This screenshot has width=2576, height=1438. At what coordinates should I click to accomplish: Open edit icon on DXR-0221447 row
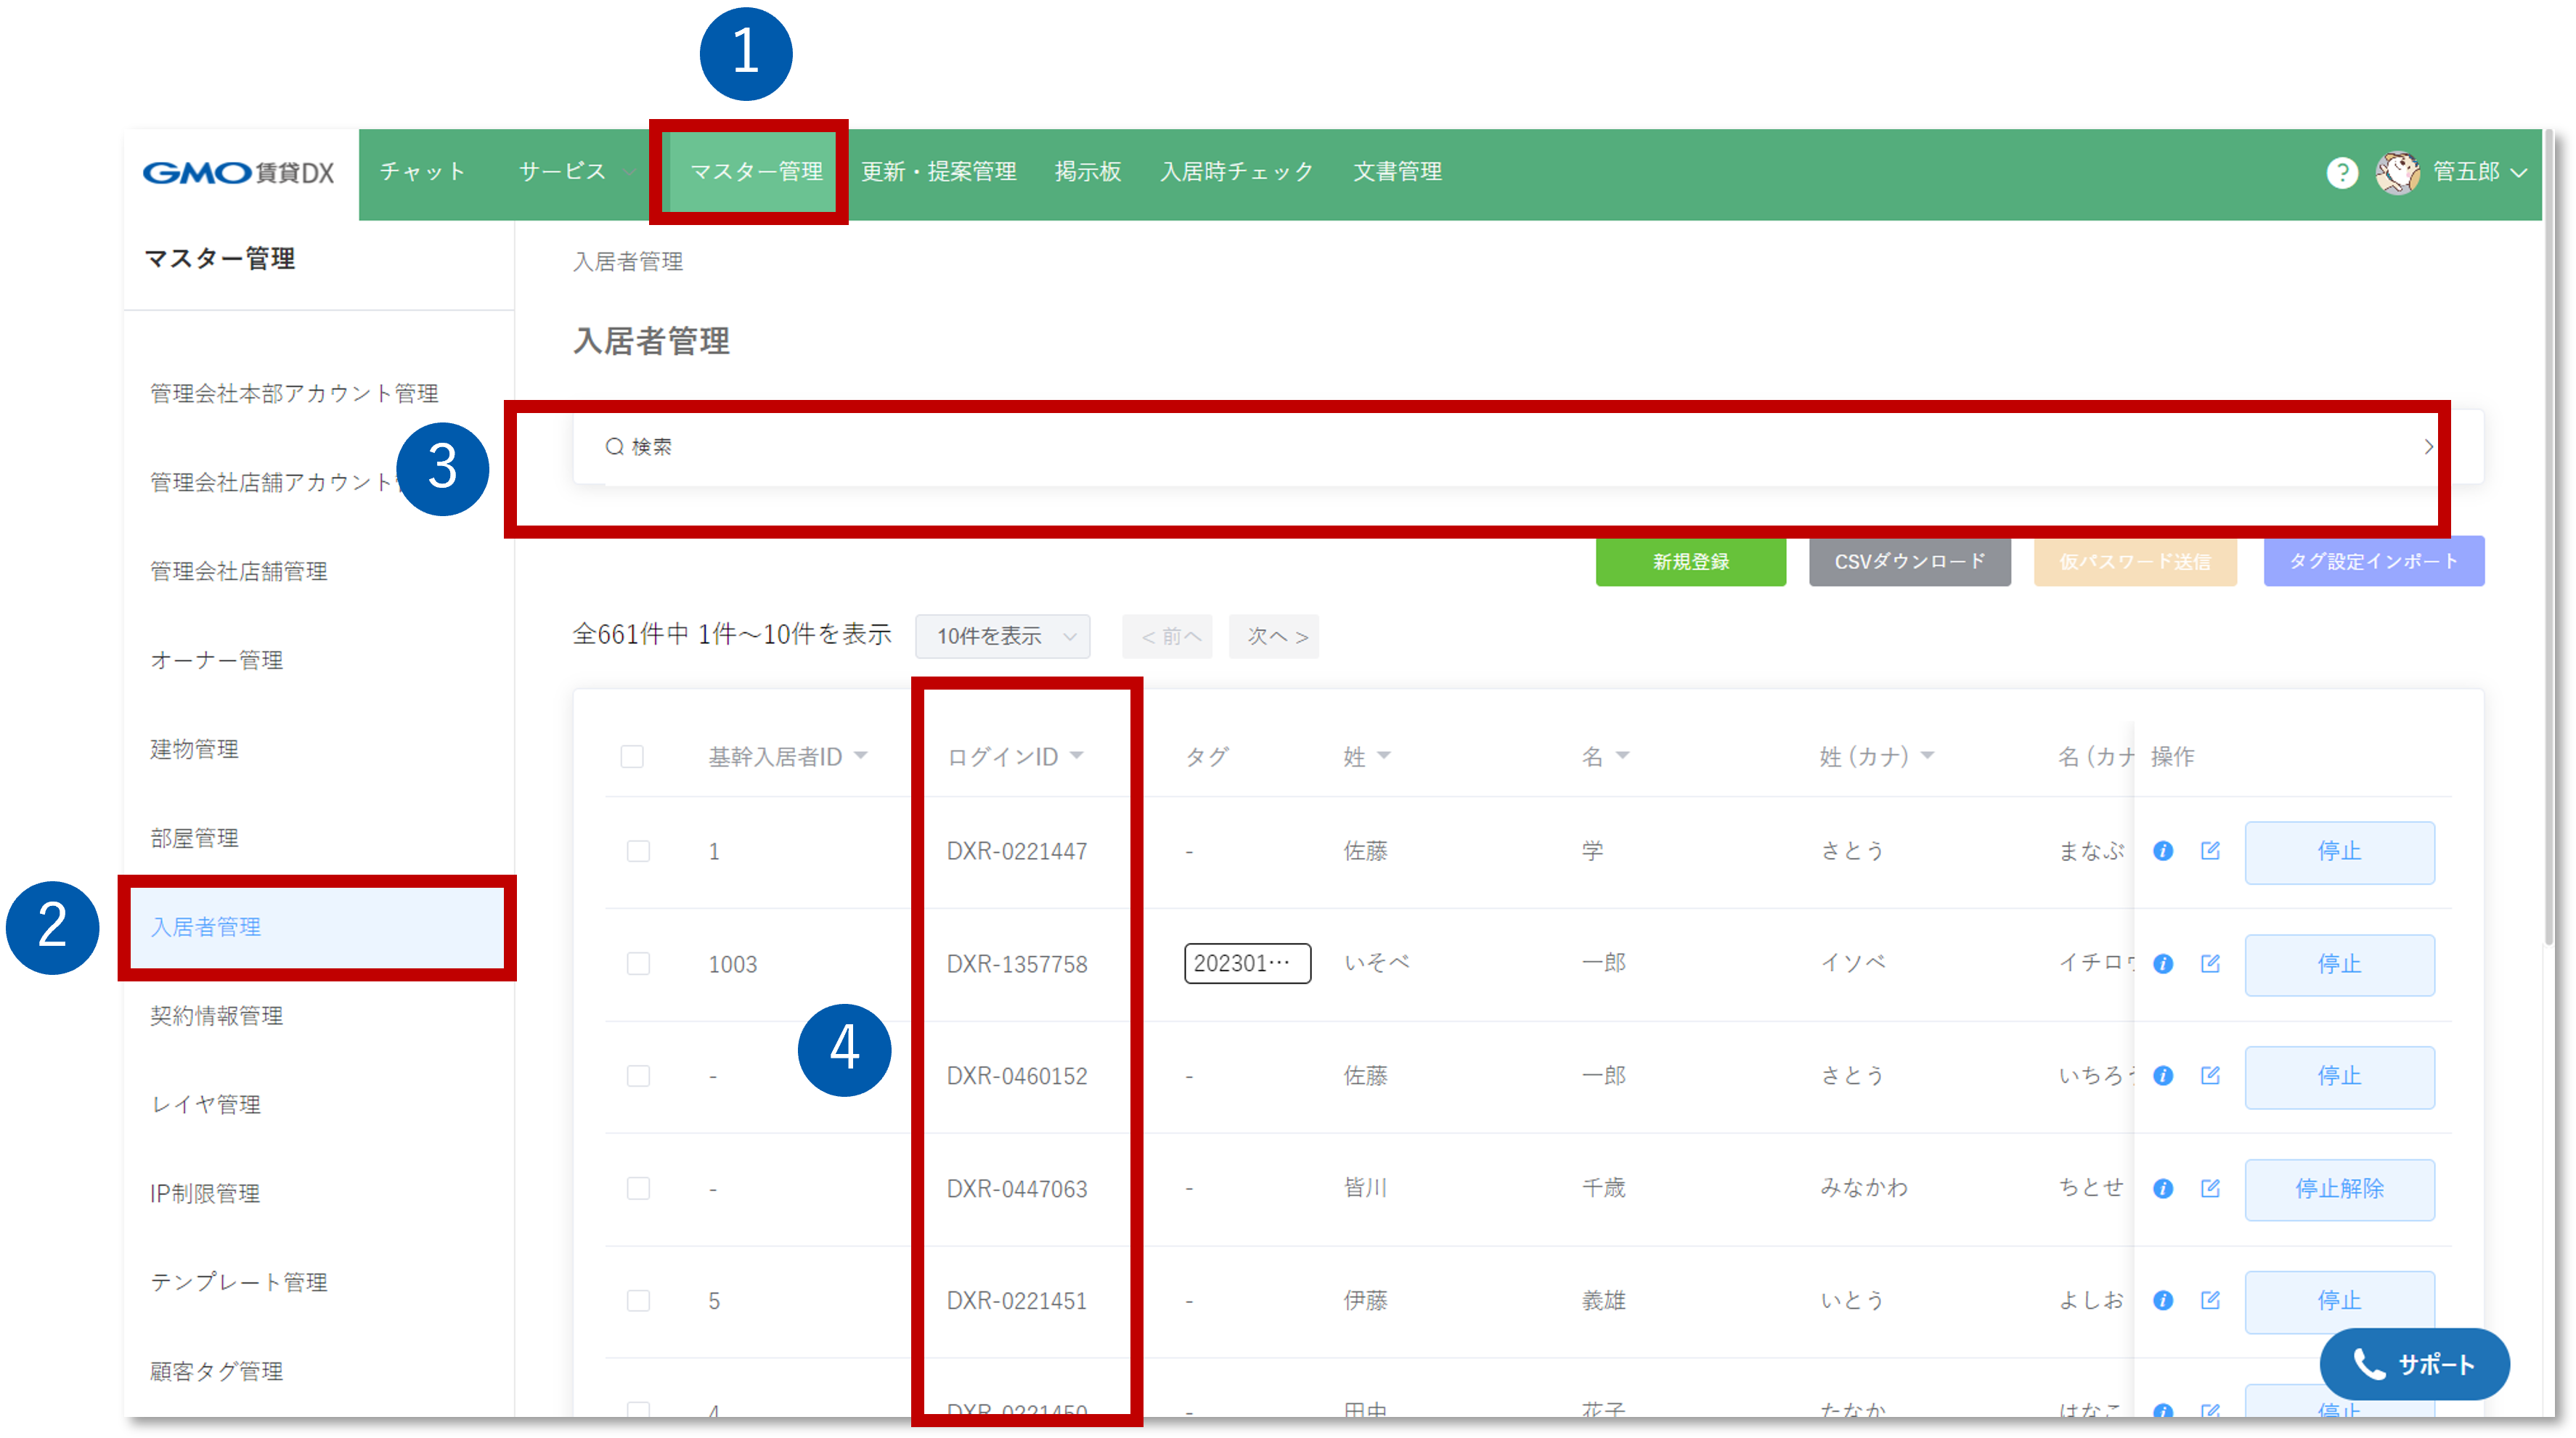pos(2210,851)
